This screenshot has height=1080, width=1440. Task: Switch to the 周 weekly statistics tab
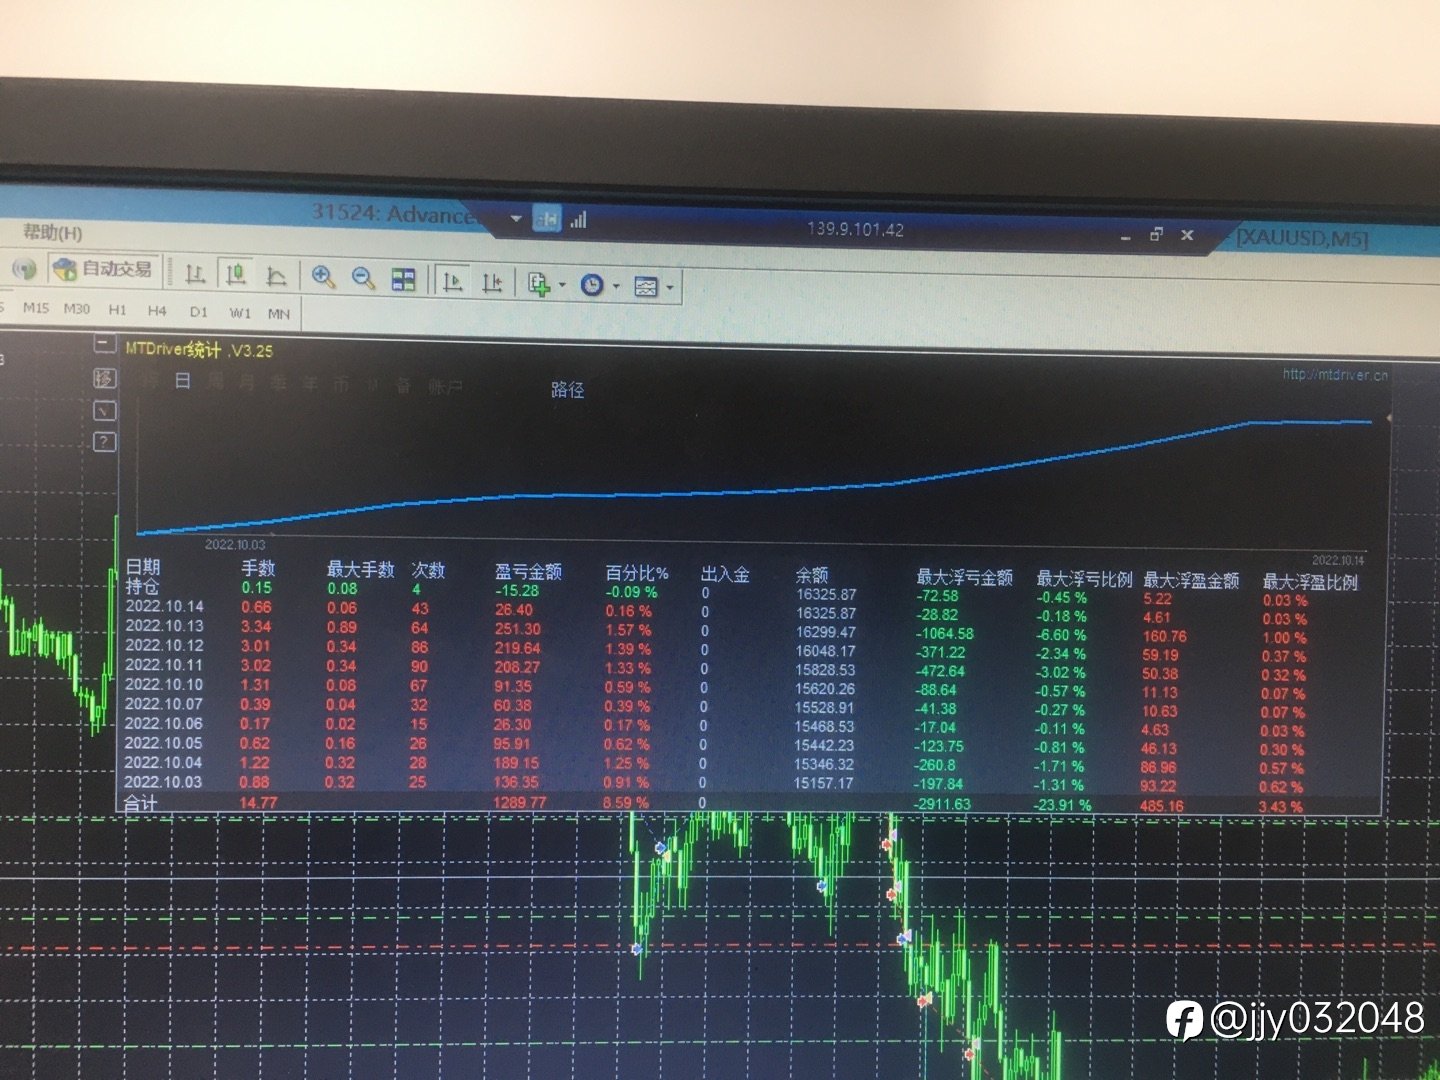[215, 382]
